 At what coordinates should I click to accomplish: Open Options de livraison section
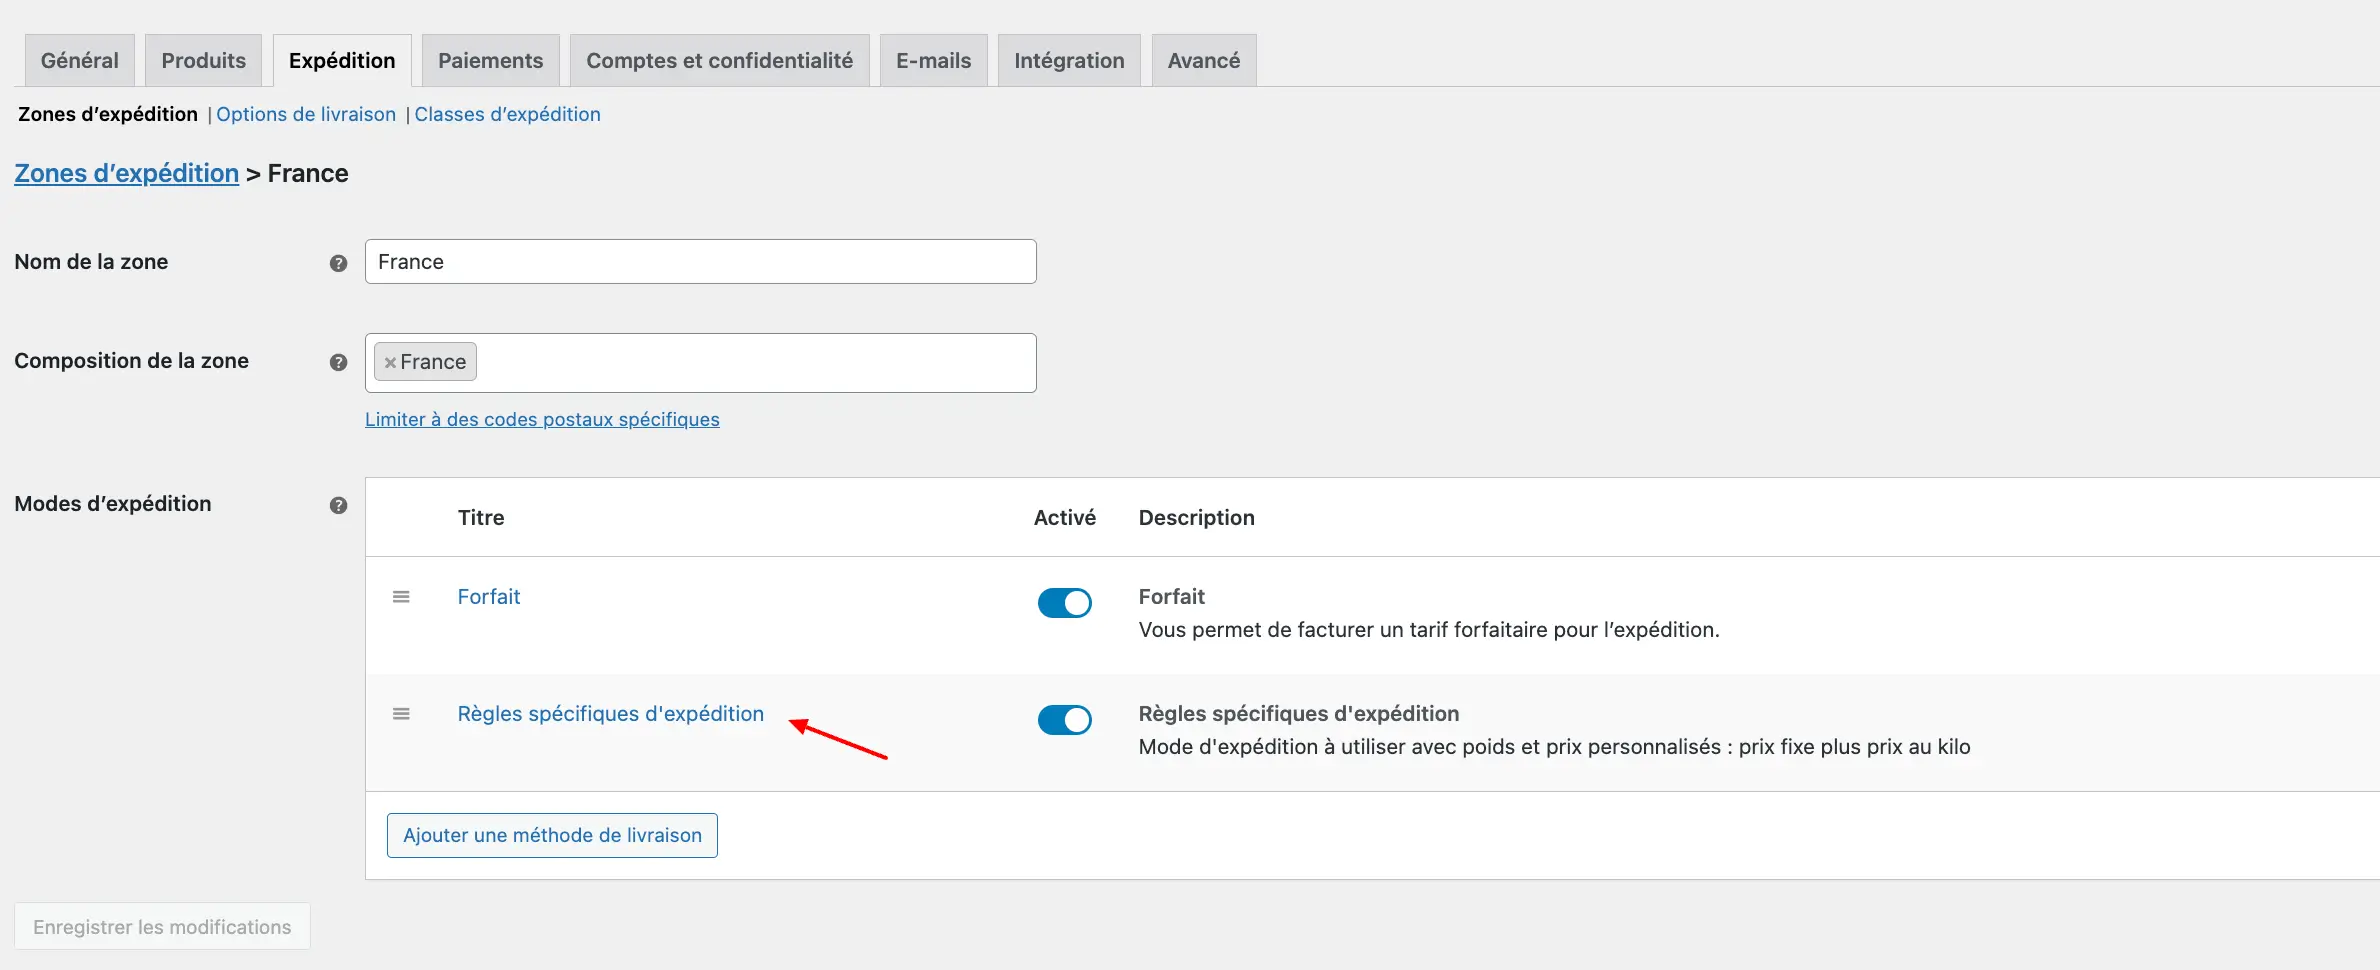(306, 115)
